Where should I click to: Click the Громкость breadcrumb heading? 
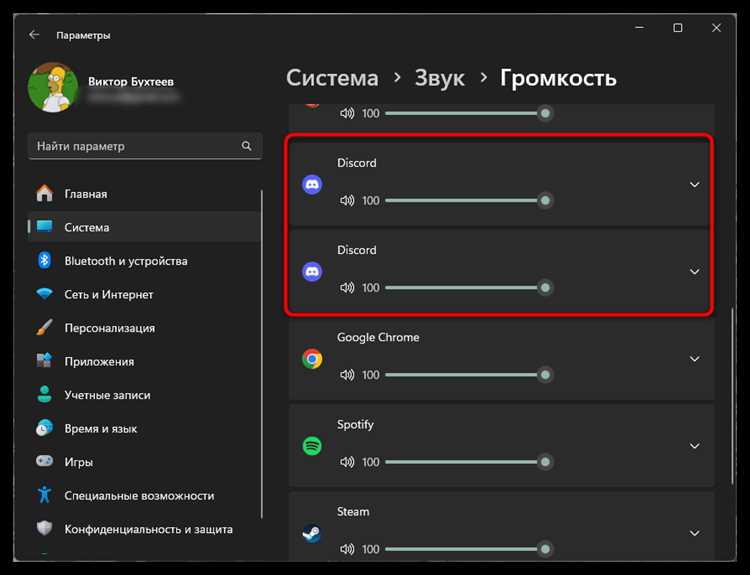tap(558, 78)
